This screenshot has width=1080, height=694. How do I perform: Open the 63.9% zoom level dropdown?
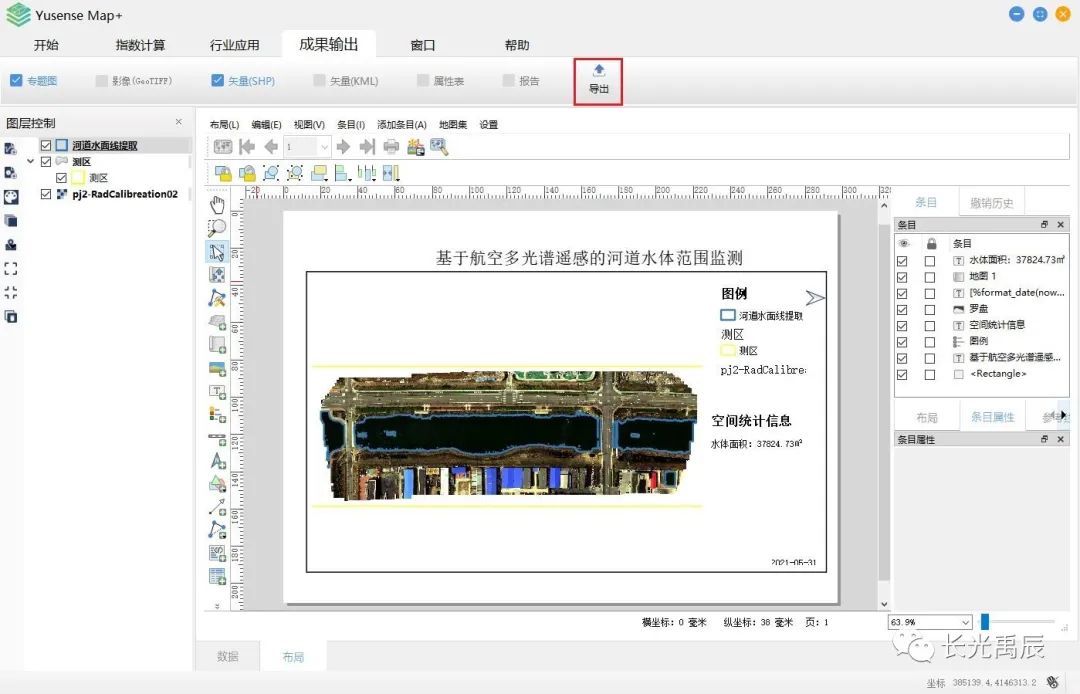[x=964, y=622]
